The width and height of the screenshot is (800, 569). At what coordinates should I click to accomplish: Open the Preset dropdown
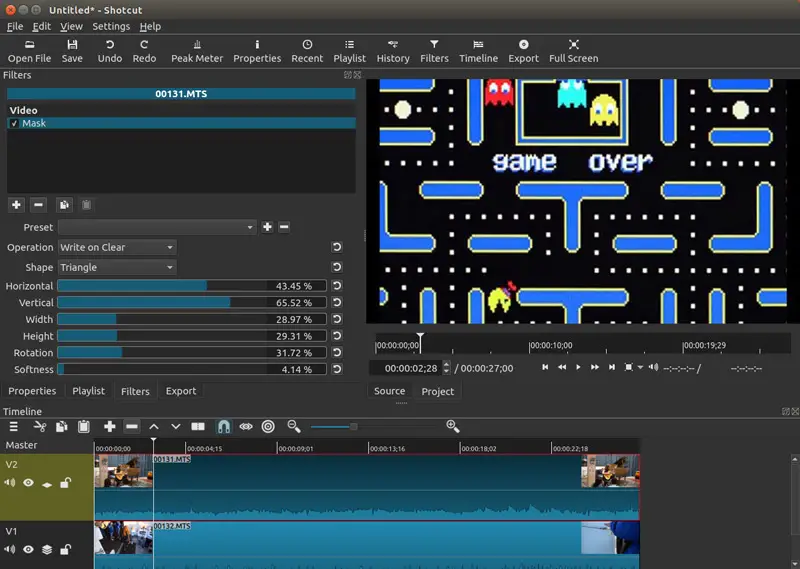[x=156, y=228]
